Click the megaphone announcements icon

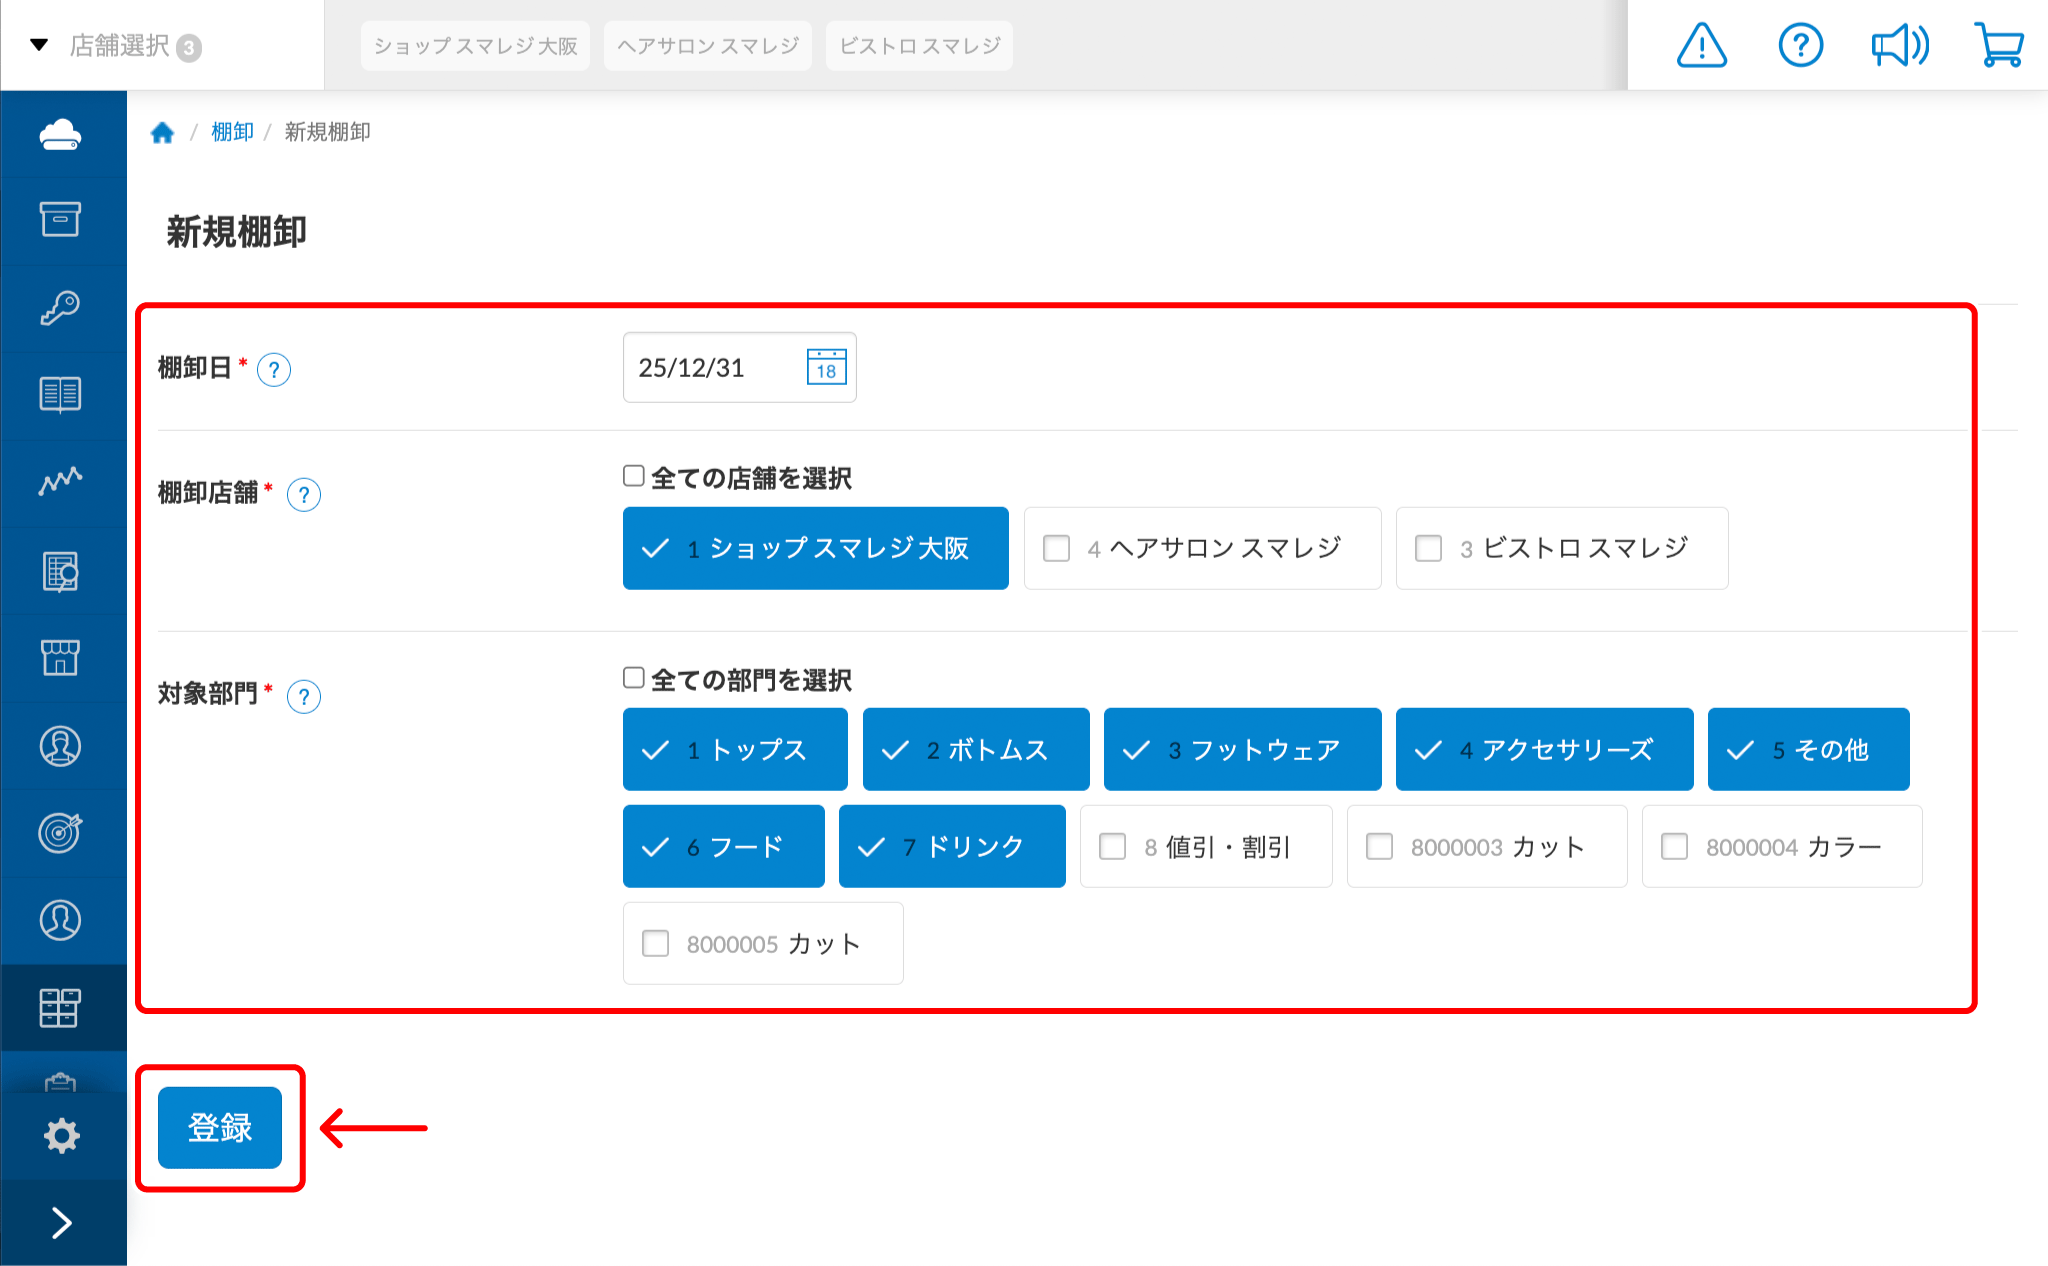(1899, 46)
